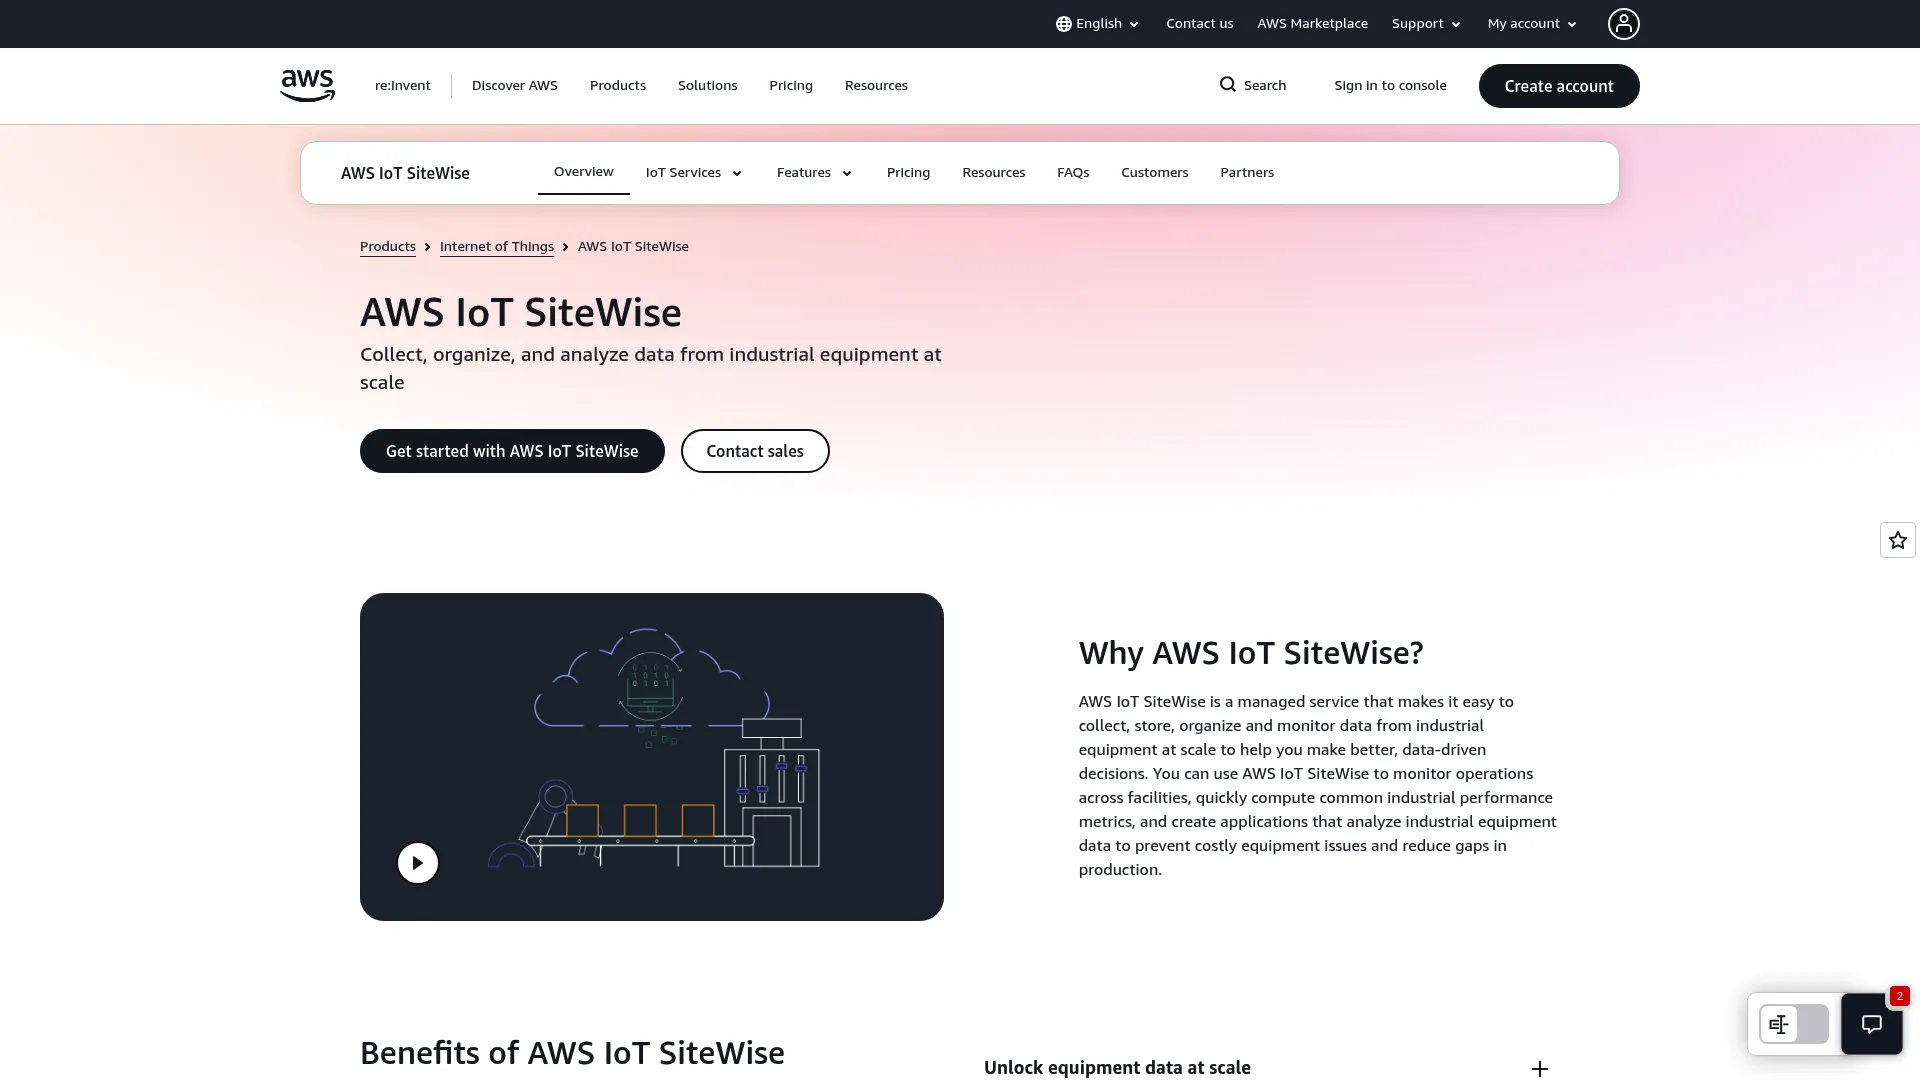Click Create account button
1920x1080 pixels.
pyautogui.click(x=1559, y=86)
